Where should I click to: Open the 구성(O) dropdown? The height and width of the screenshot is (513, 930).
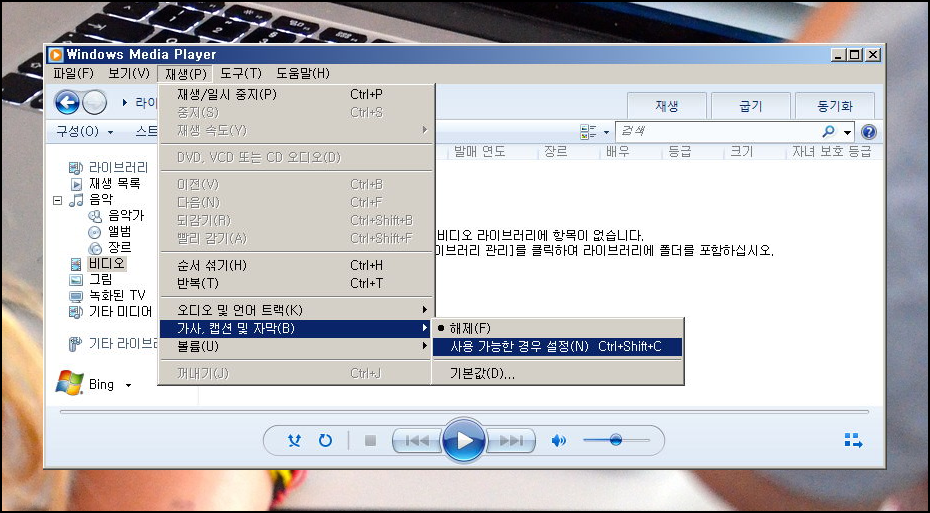click(84, 132)
